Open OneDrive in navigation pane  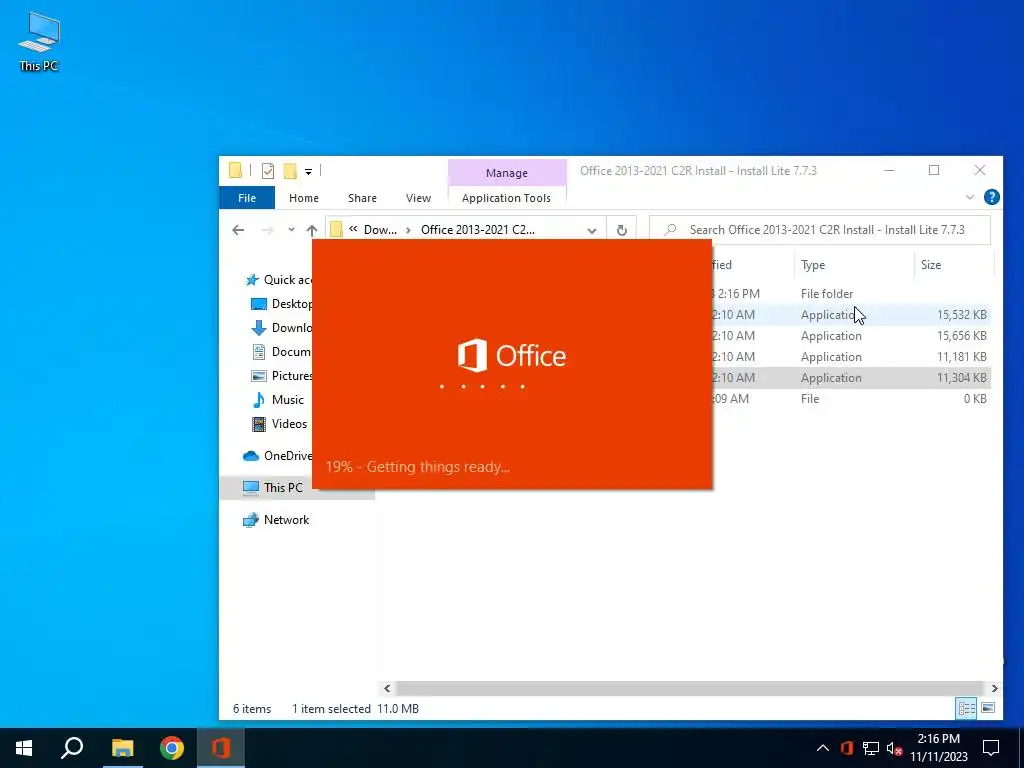(x=278, y=456)
